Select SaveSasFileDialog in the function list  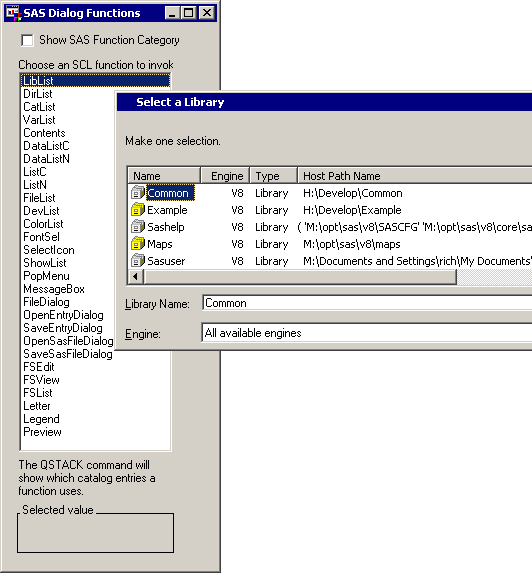[68, 354]
